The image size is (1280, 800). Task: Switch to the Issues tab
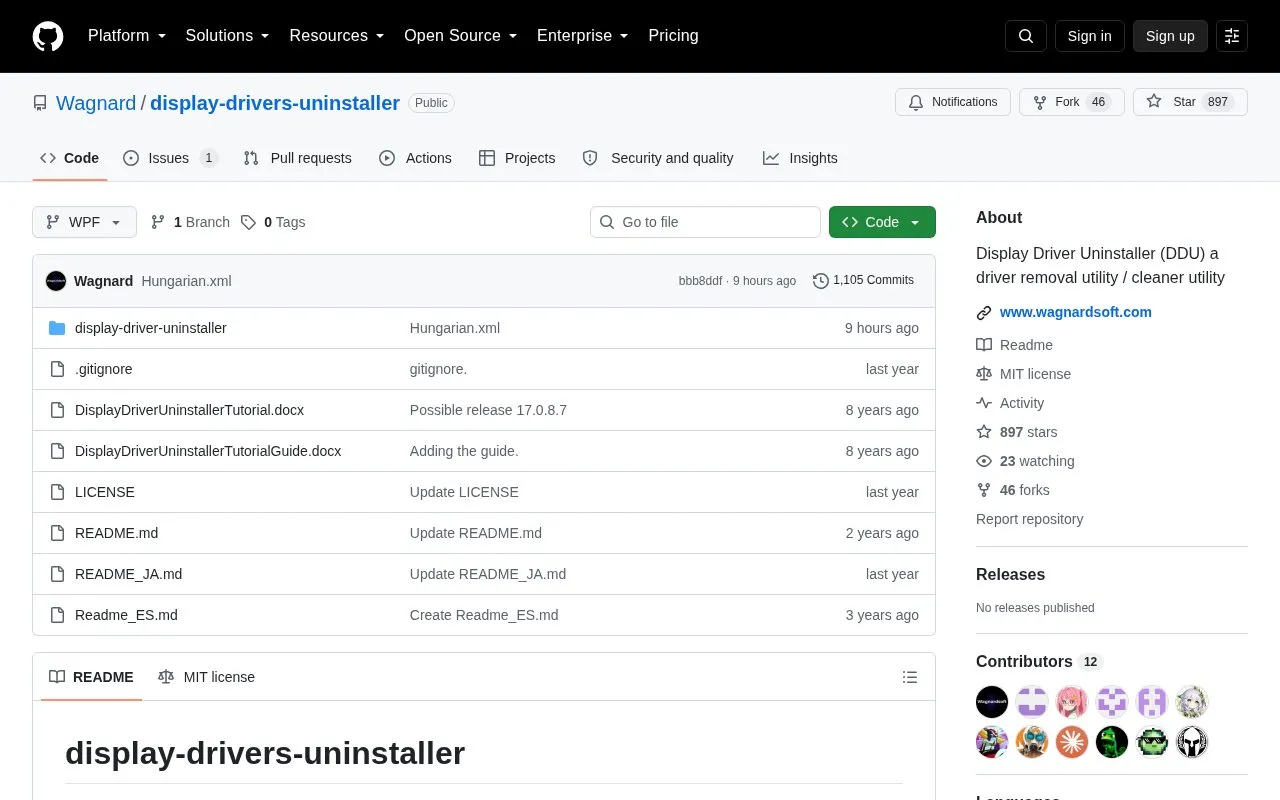(x=170, y=158)
